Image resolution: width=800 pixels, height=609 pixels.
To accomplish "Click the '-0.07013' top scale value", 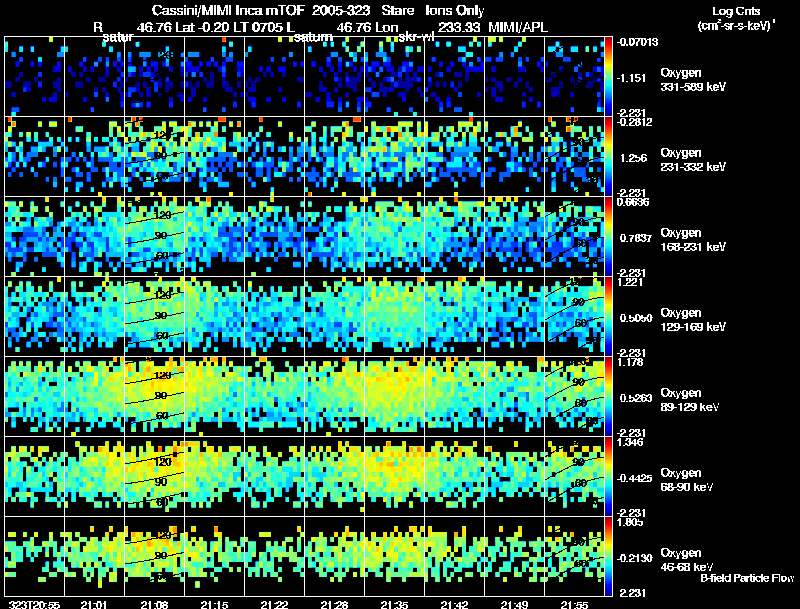I will 637,42.
